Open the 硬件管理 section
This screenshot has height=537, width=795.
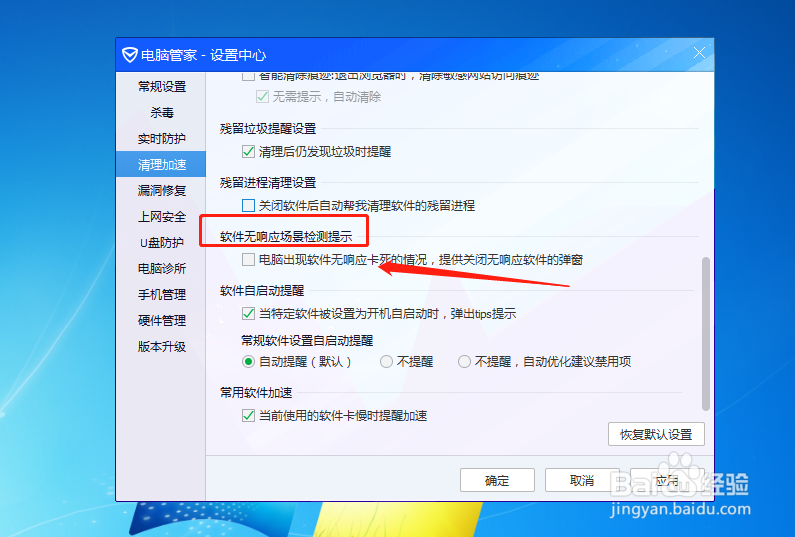162,320
